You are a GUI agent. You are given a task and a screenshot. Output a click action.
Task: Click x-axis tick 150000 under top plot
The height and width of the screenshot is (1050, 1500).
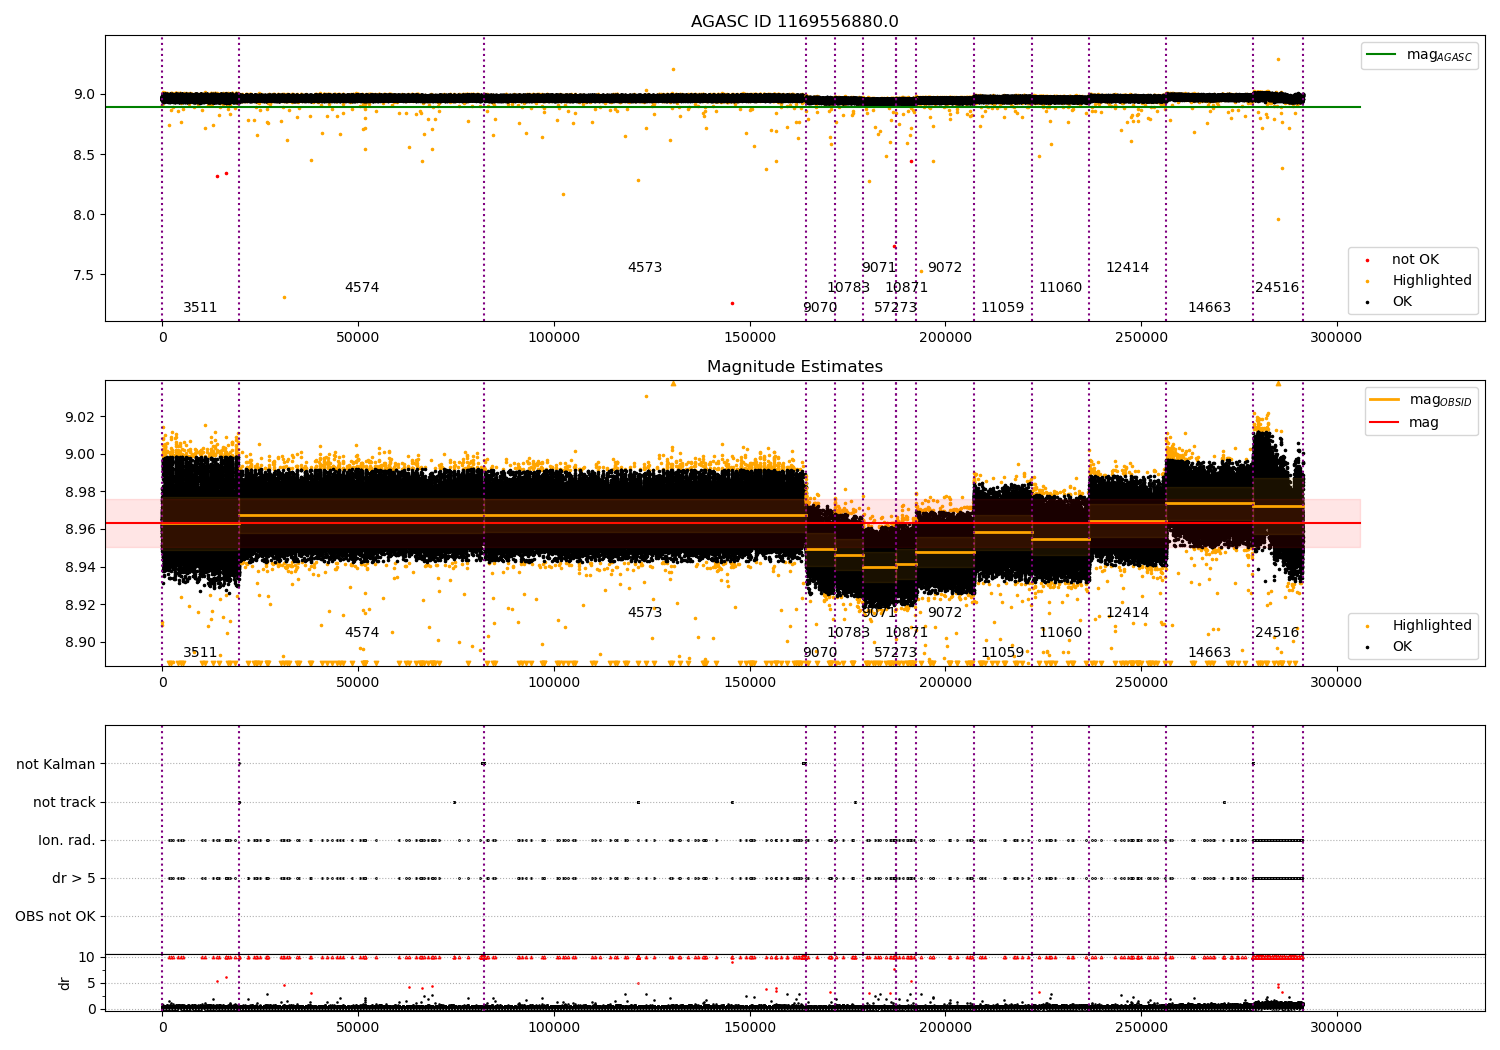pyautogui.click(x=749, y=338)
